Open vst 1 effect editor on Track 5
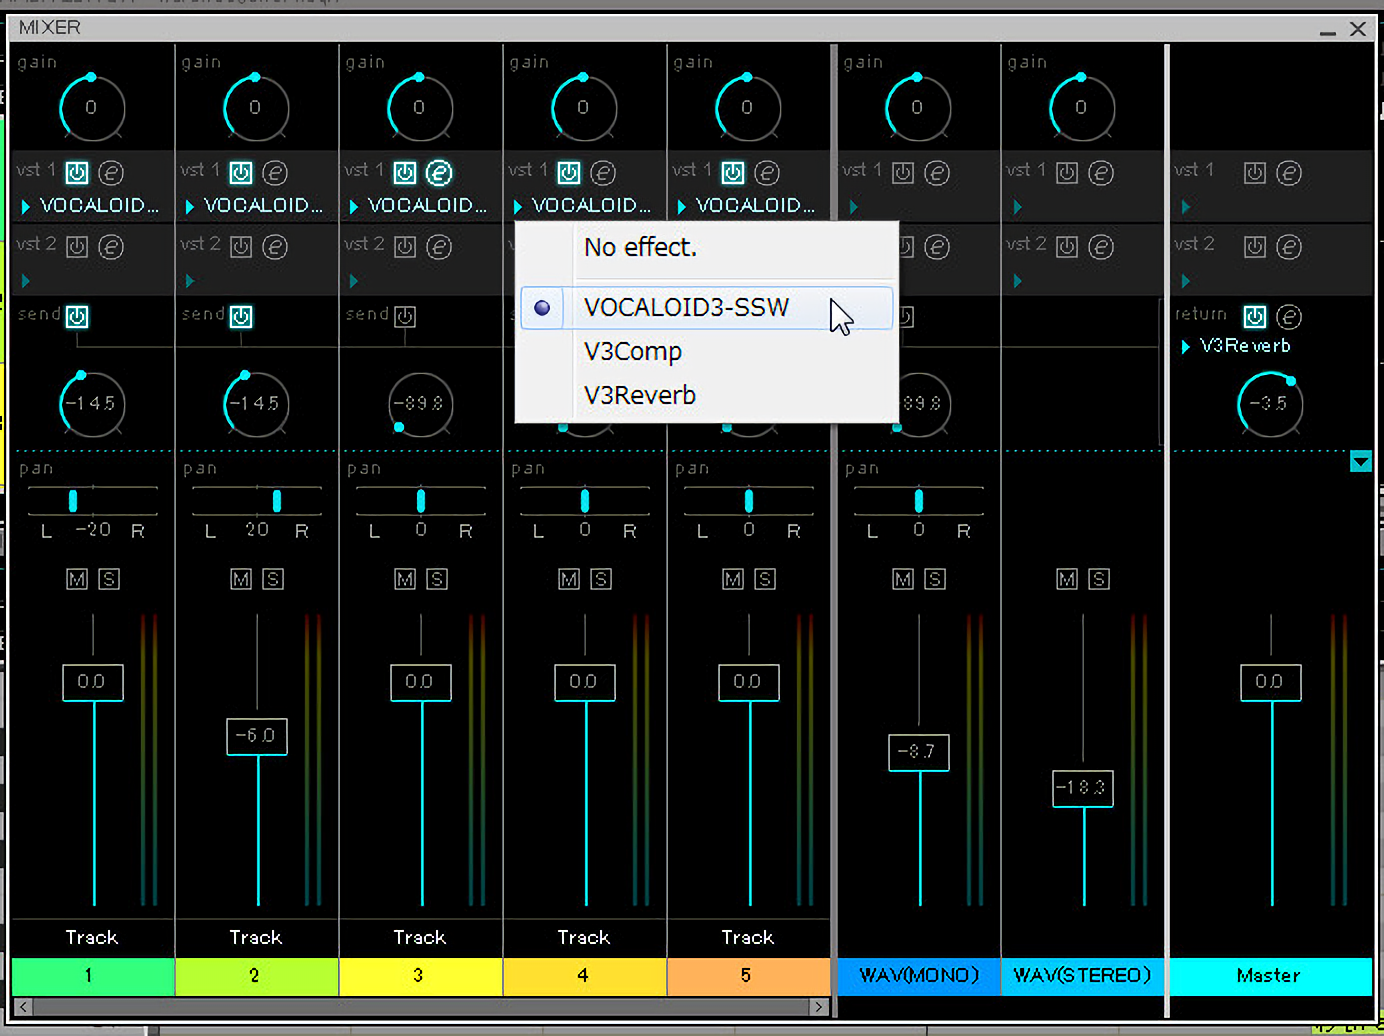 pyautogui.click(x=767, y=173)
